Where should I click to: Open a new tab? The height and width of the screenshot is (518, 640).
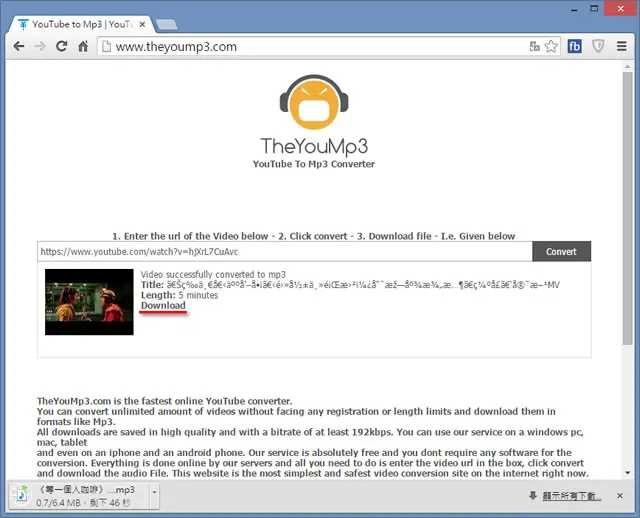point(167,24)
